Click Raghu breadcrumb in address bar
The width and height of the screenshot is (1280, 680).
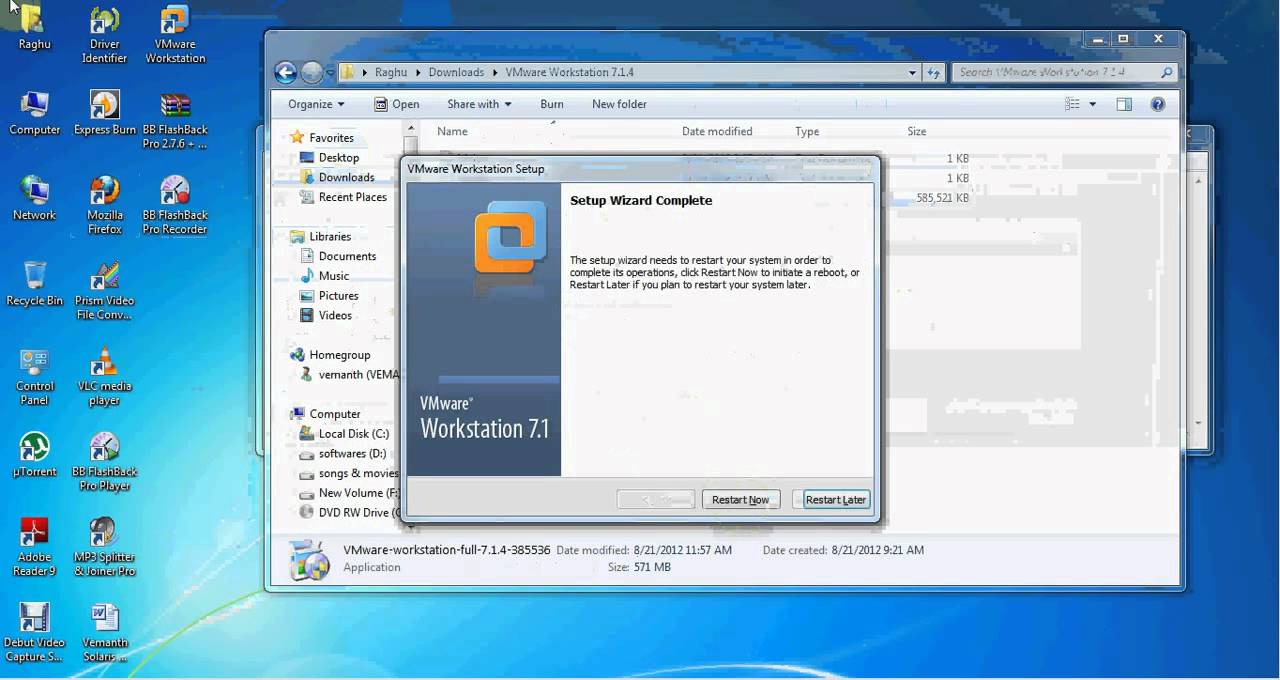393,72
